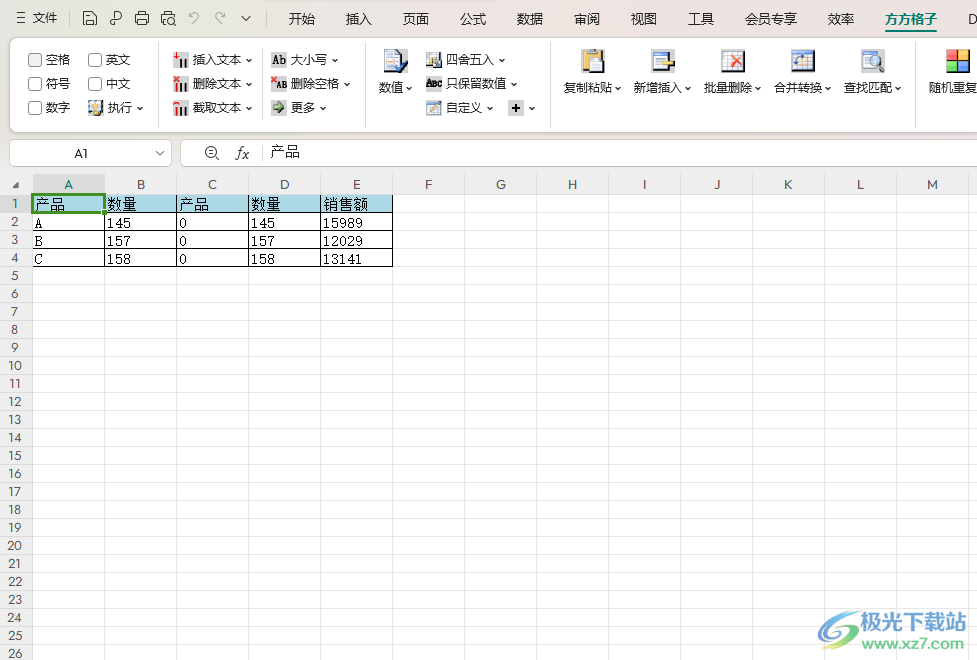Click the save icon in quick toolbar
This screenshot has height=660, width=977.
90,18
